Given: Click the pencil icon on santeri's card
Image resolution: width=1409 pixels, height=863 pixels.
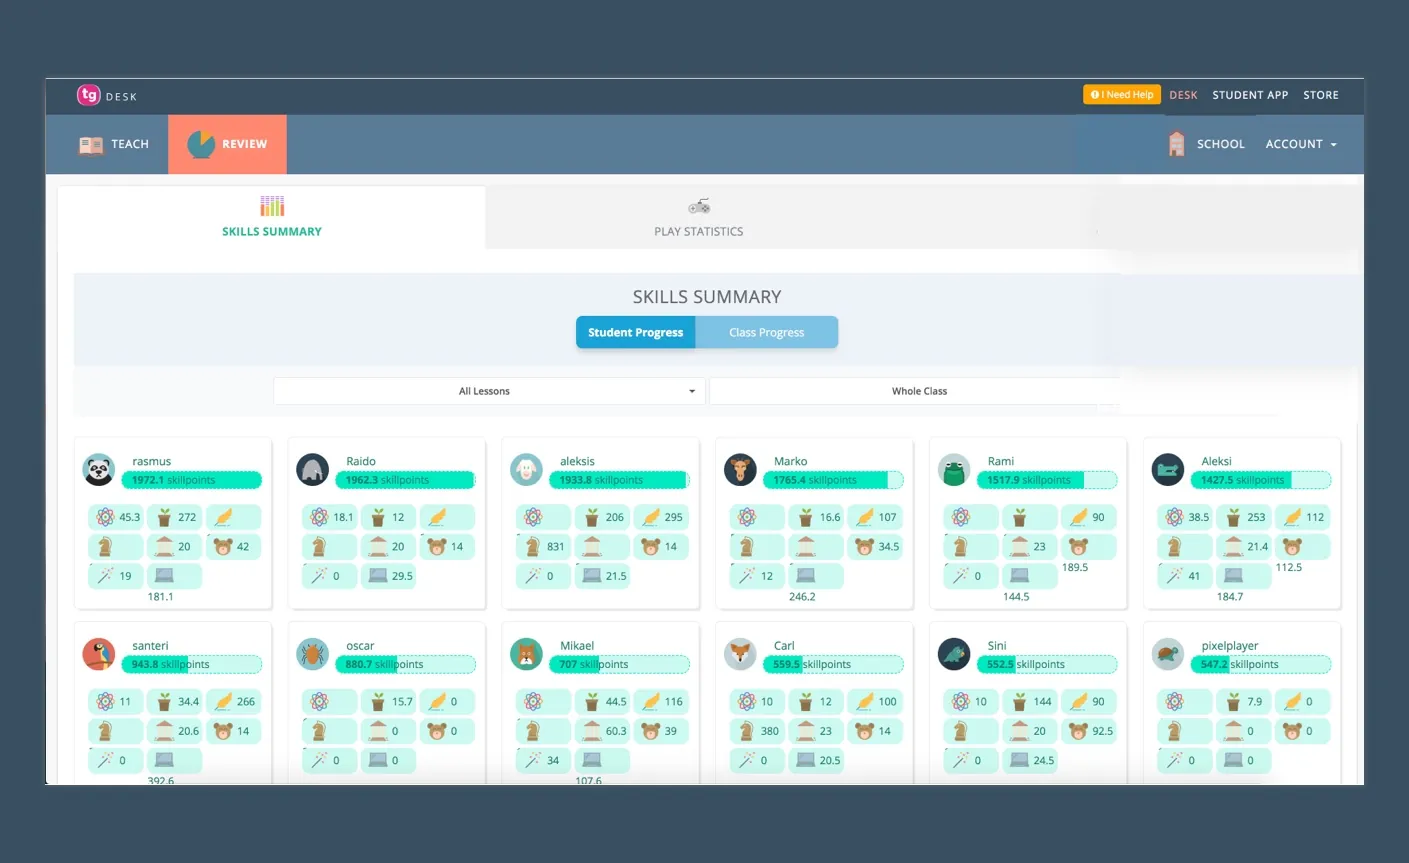Looking at the screenshot, I should click(223, 702).
